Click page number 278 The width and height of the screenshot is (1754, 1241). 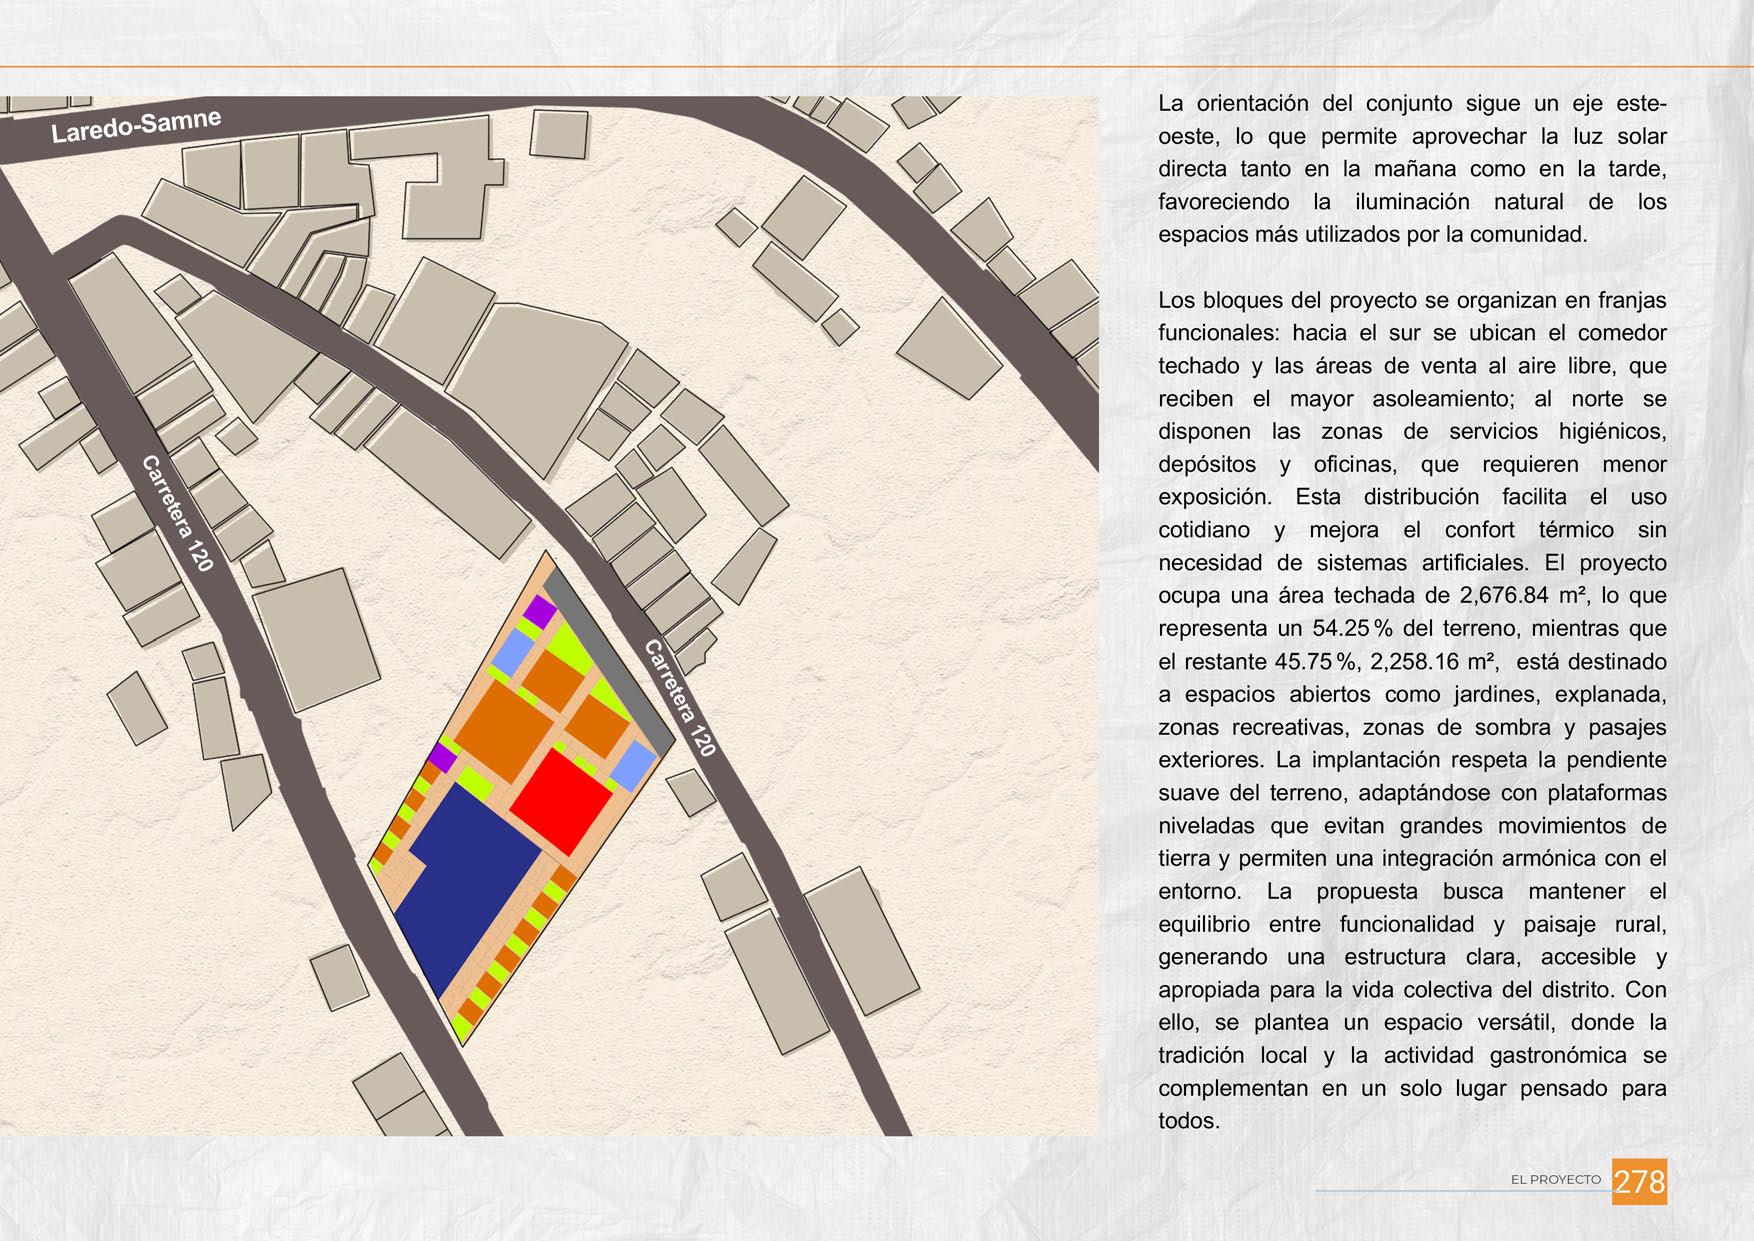pyautogui.click(x=1640, y=1181)
